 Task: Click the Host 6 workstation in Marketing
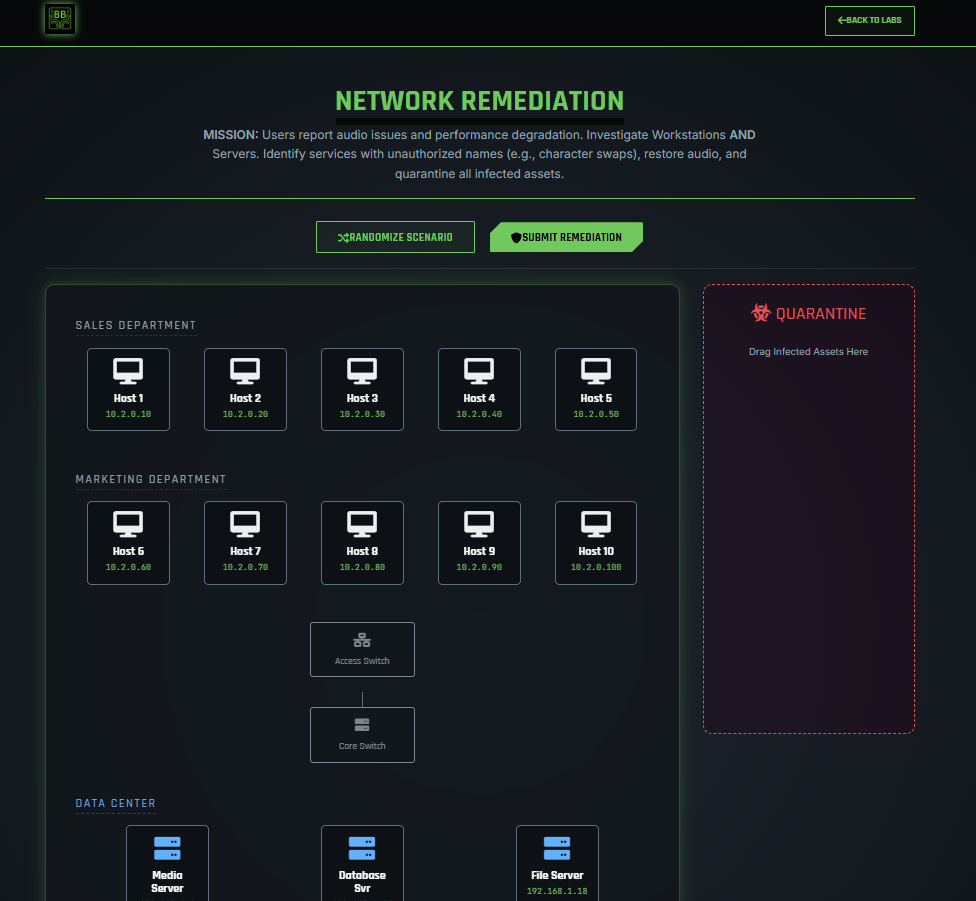(128, 543)
